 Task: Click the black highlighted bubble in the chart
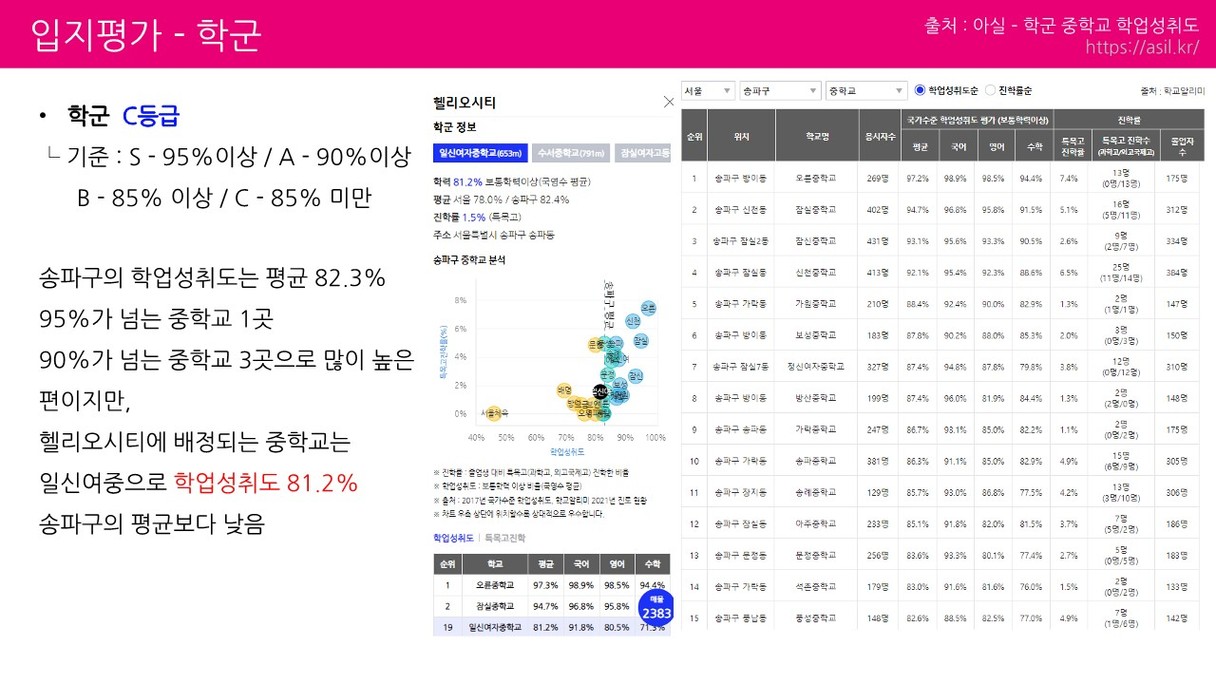[599, 391]
